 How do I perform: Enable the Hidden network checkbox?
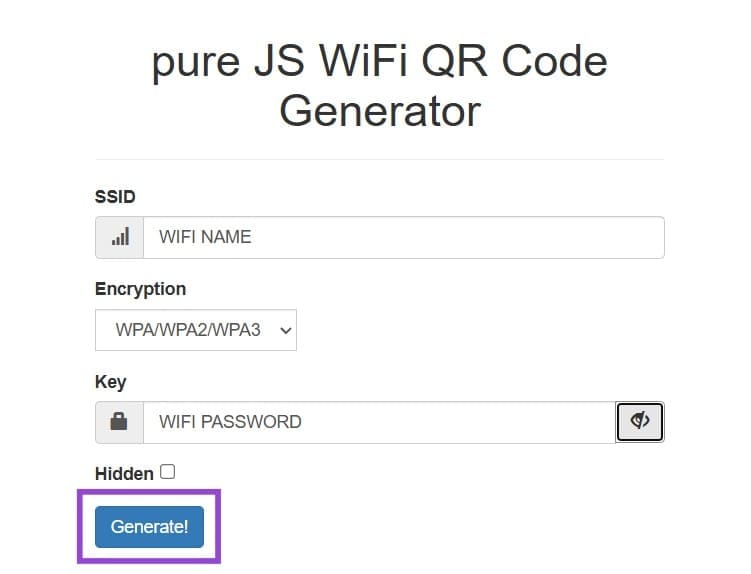(x=167, y=472)
